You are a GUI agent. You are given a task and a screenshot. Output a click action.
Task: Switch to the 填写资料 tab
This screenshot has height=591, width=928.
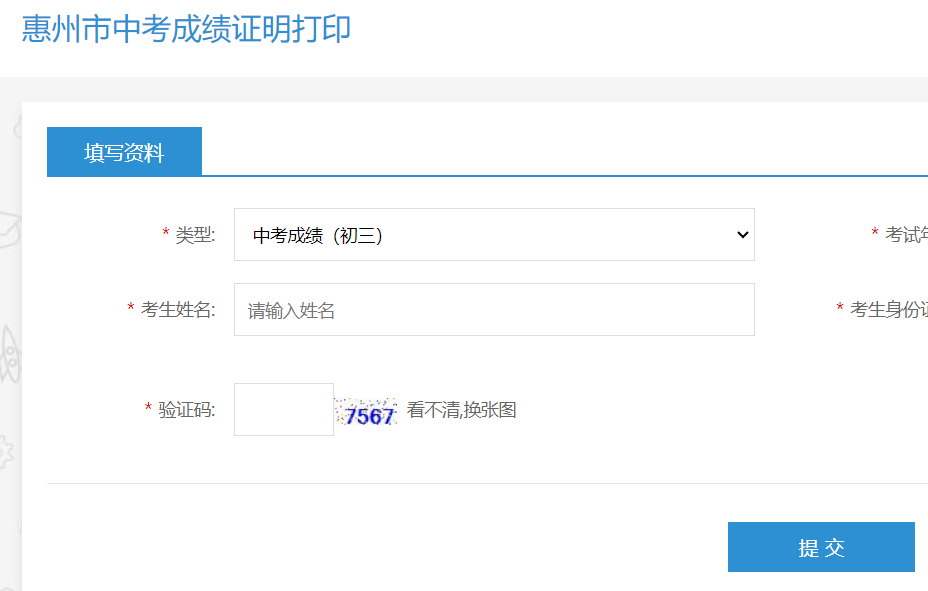click(124, 152)
